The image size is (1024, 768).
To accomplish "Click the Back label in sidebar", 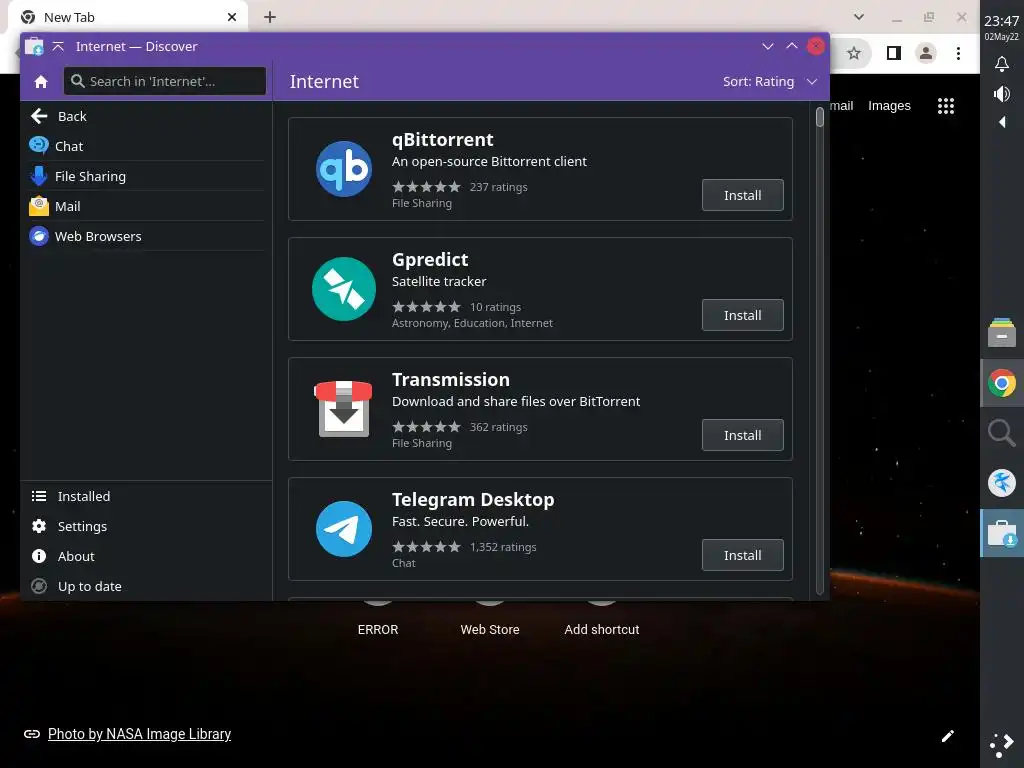I will 72,116.
